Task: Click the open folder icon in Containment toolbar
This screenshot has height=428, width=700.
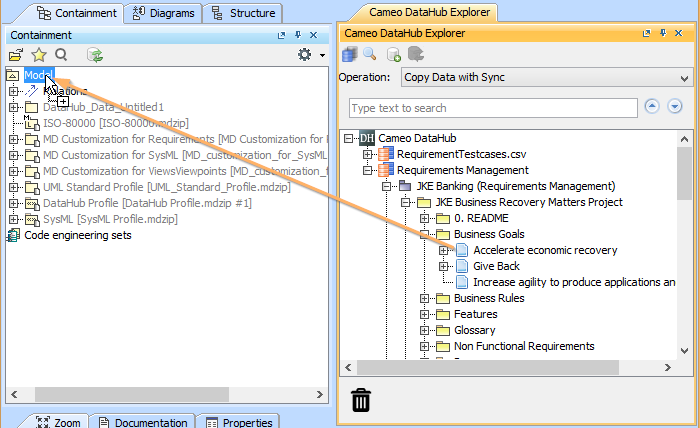Action: pyautogui.click(x=16, y=55)
